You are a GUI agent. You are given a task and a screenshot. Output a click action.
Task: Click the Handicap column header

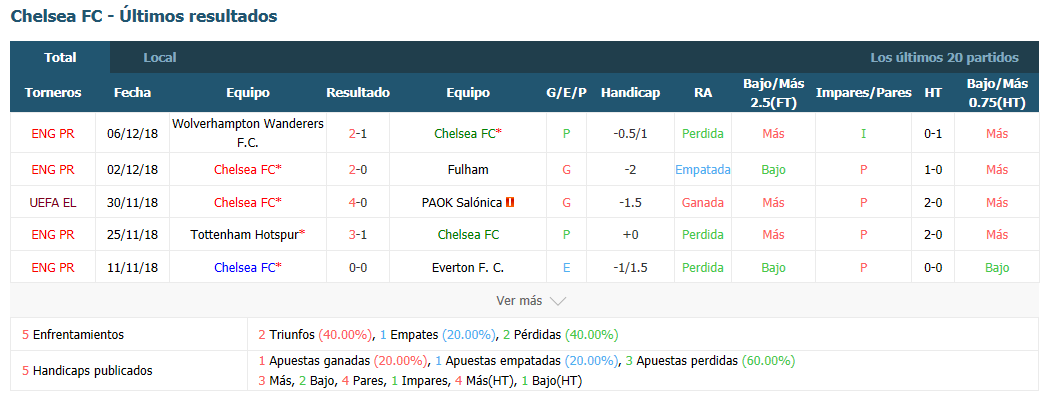pos(630,93)
